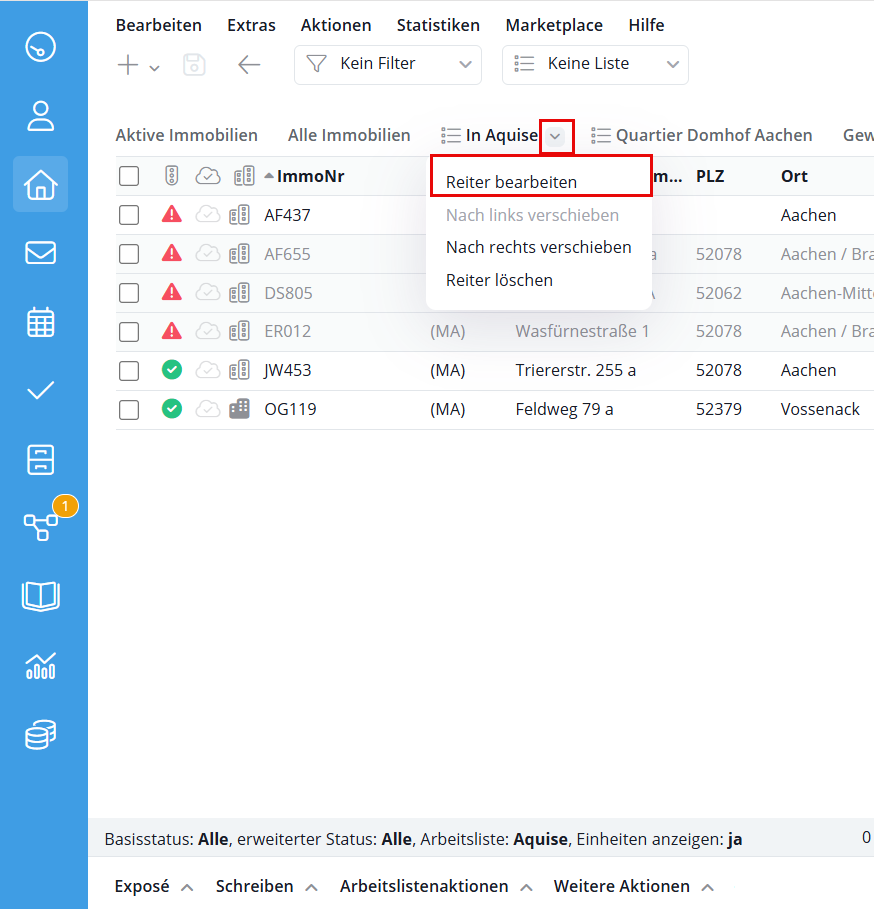
Task: Open the Bearbeiten menu
Action: [x=159, y=26]
